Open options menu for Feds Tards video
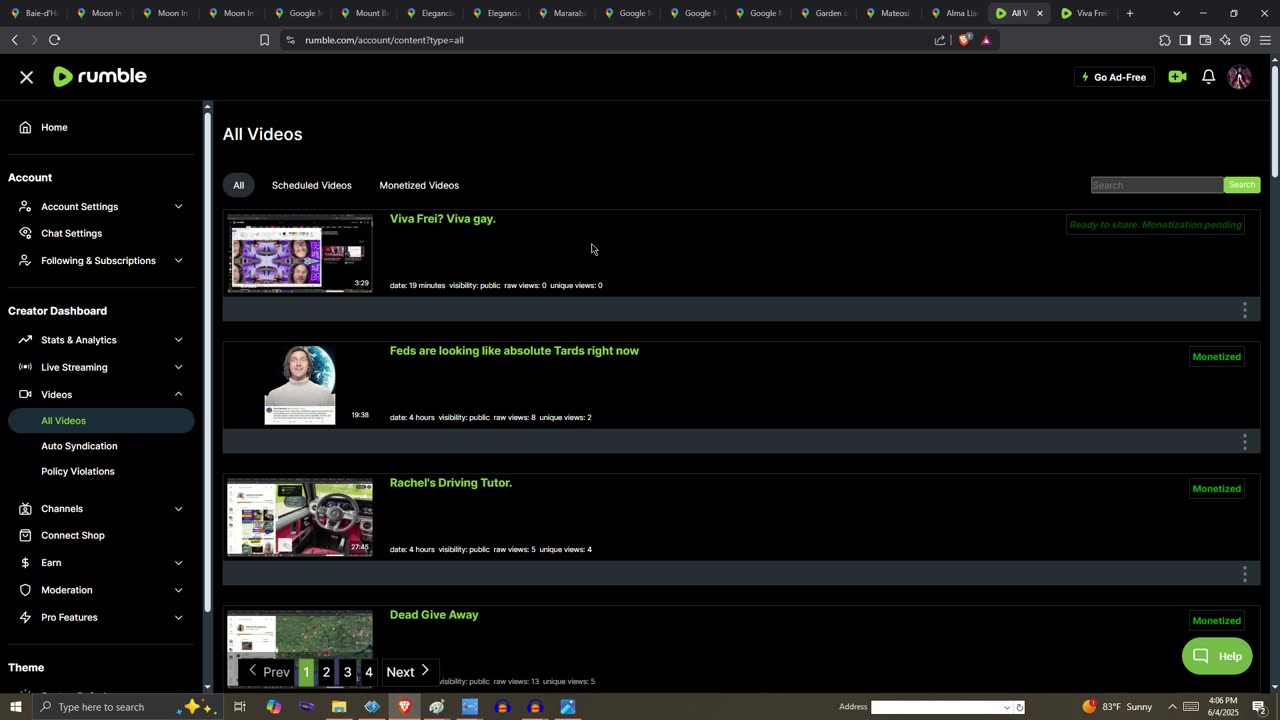This screenshot has height=720, width=1280. pyautogui.click(x=1244, y=442)
